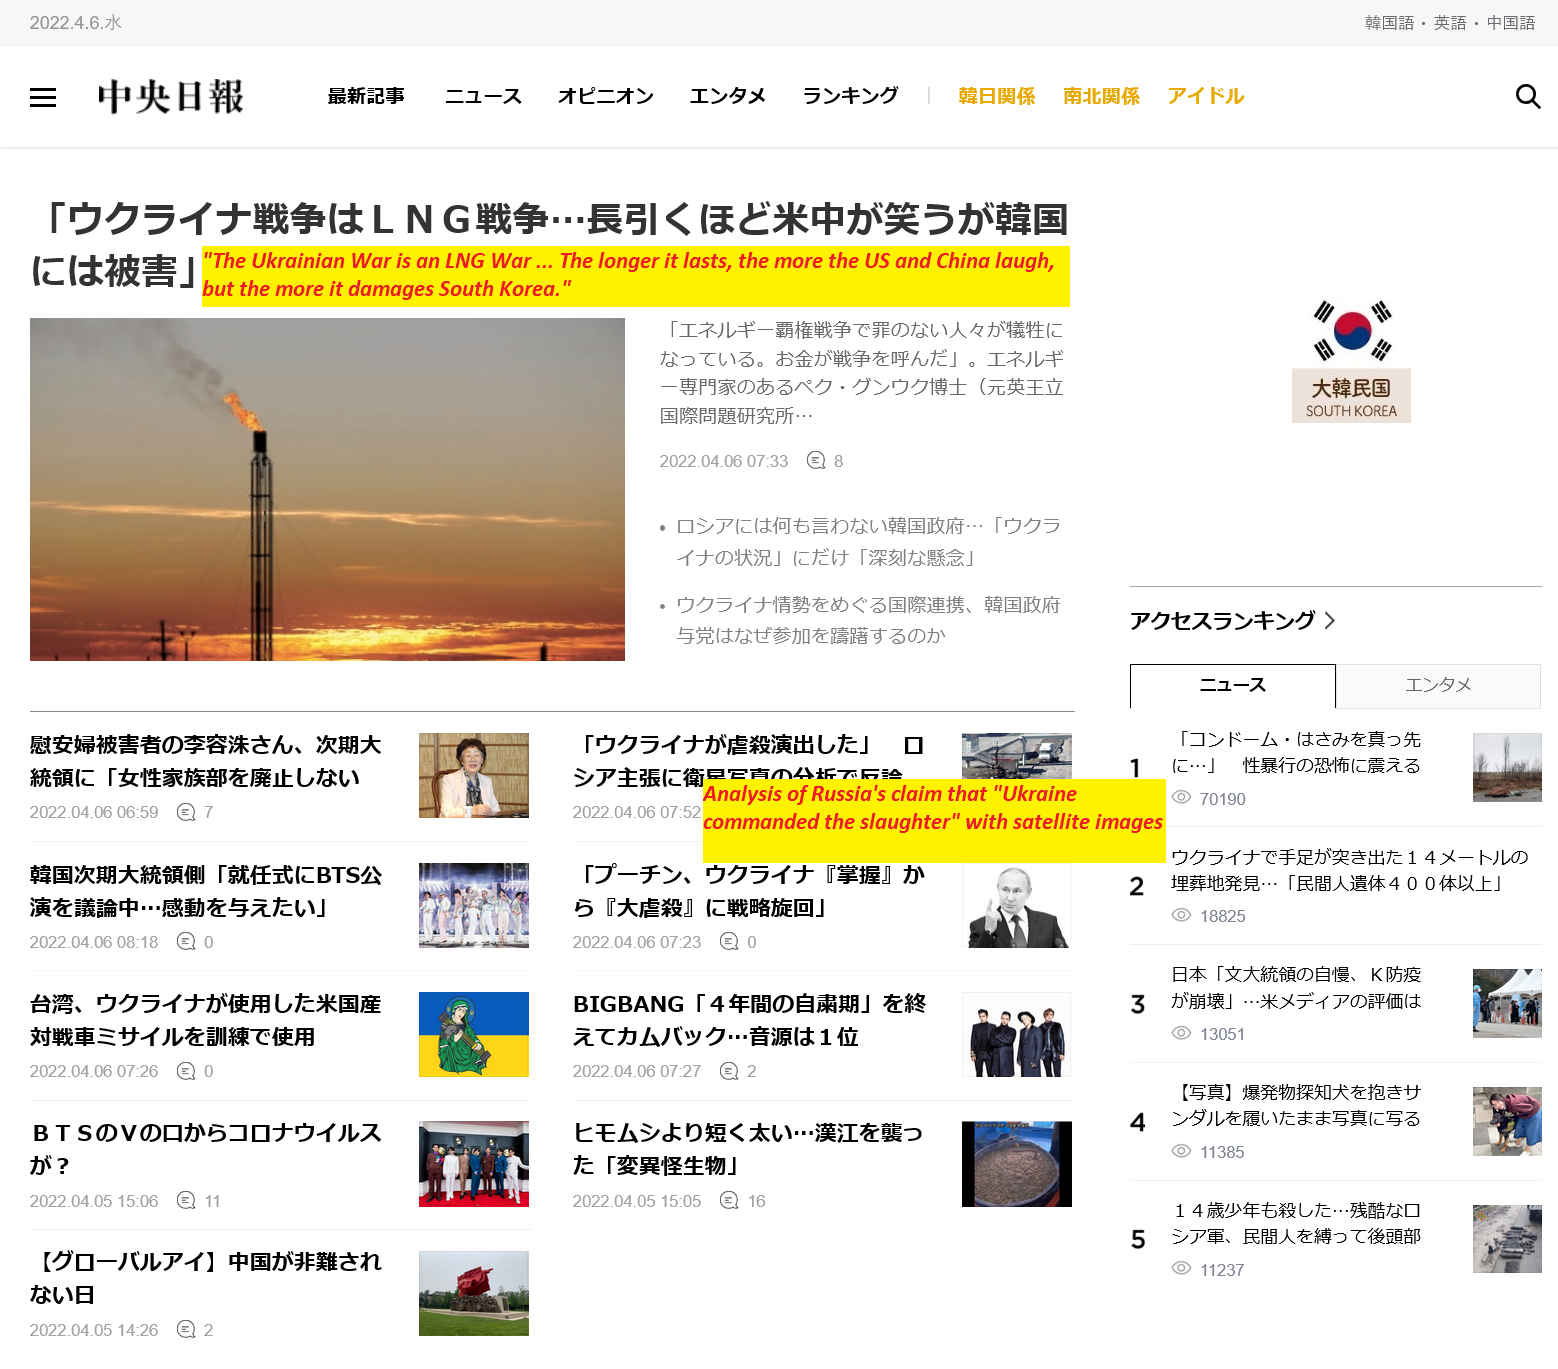Click the South Korea flag badge
Viewport: 1558px width, 1369px height.
point(1351,361)
